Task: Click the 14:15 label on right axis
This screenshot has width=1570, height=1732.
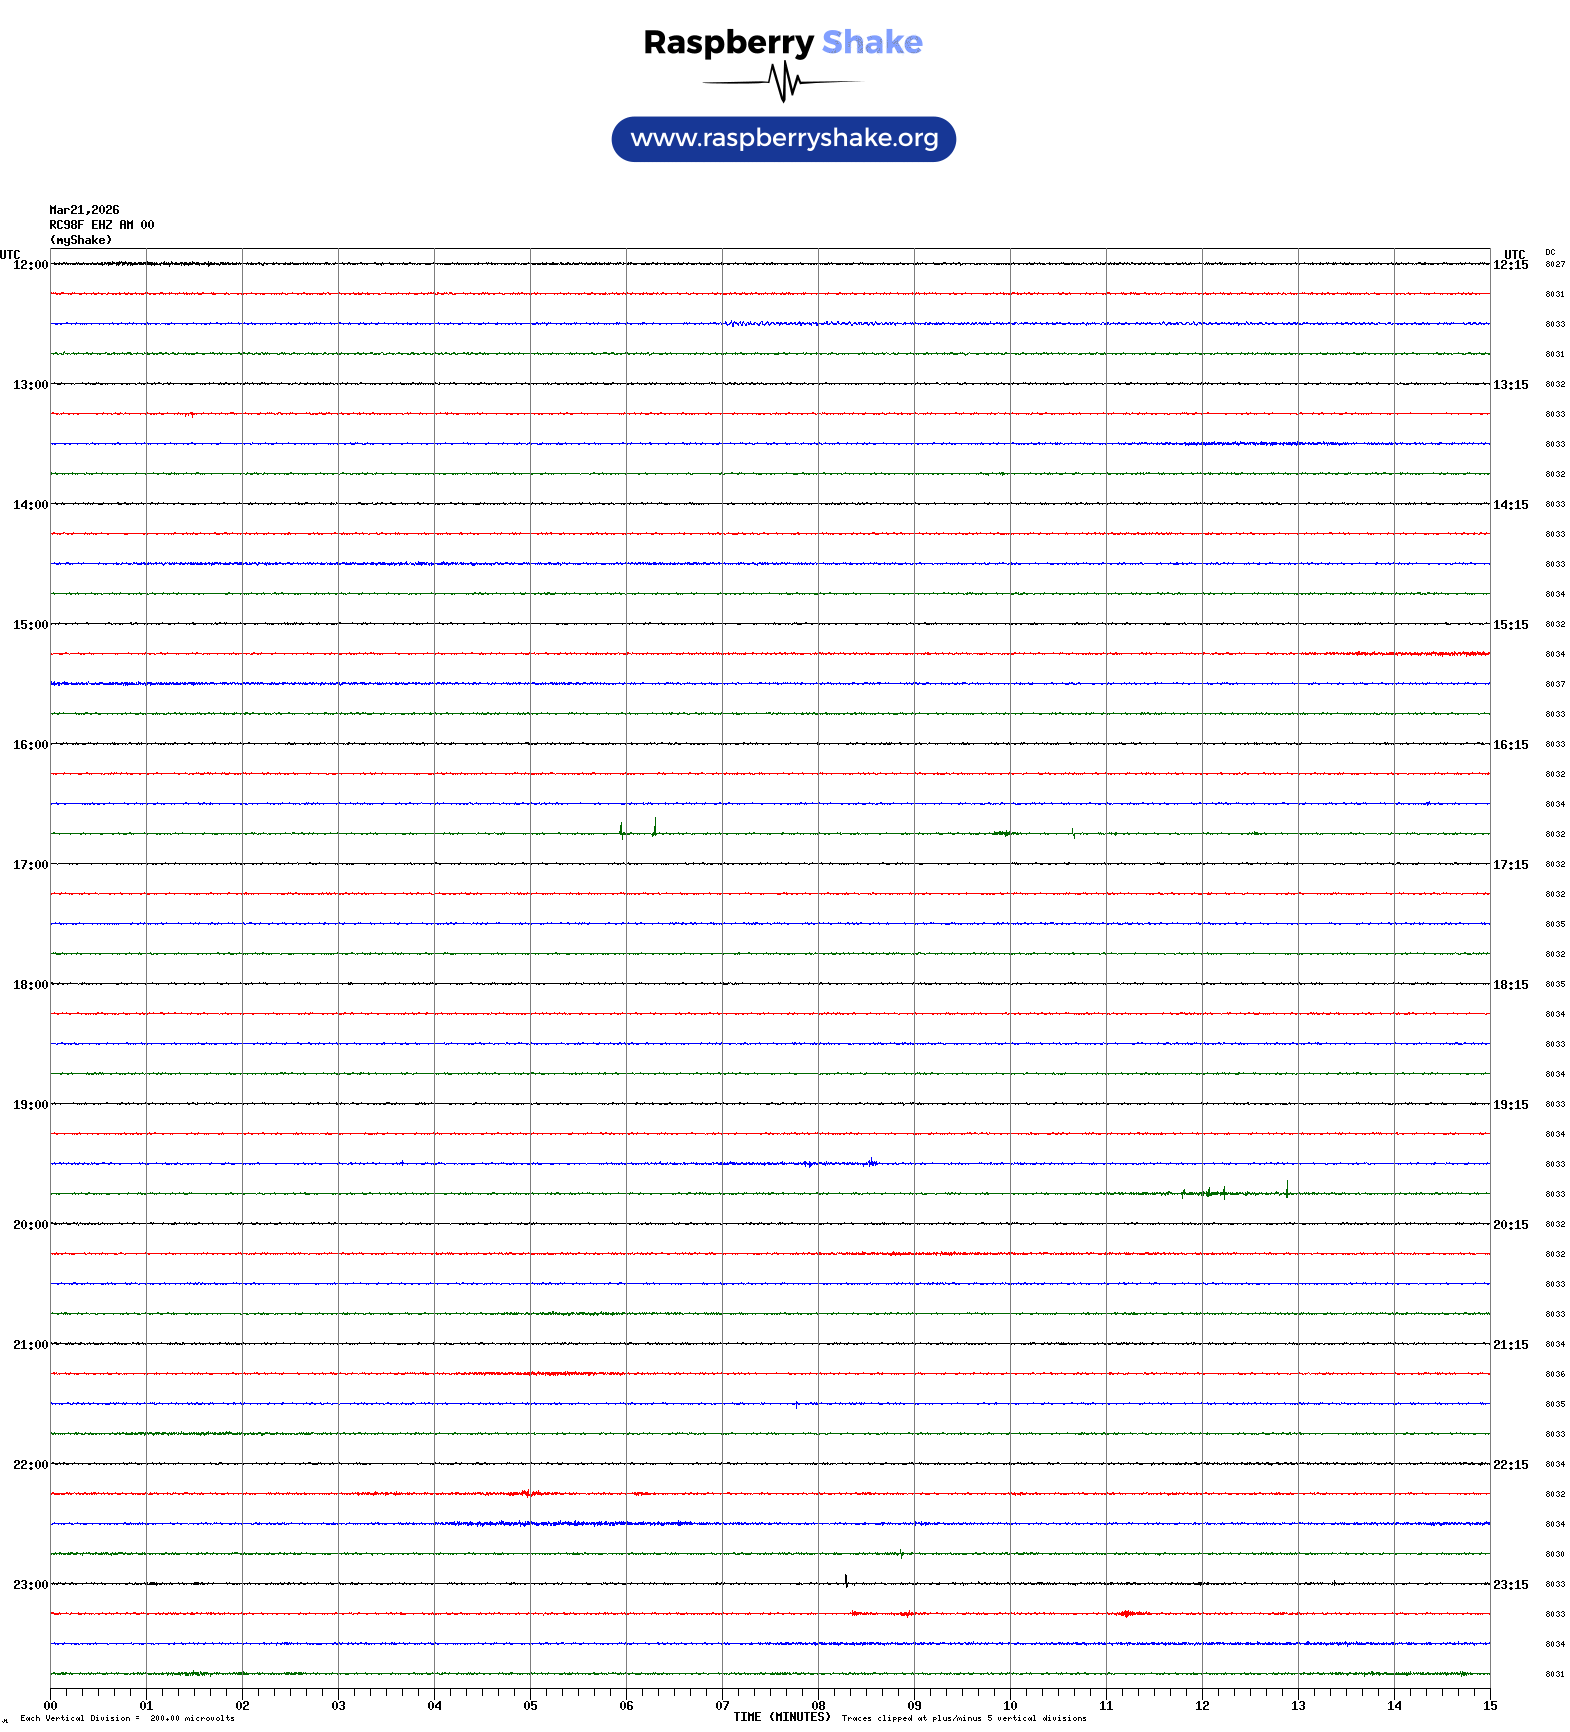Action: (1510, 505)
